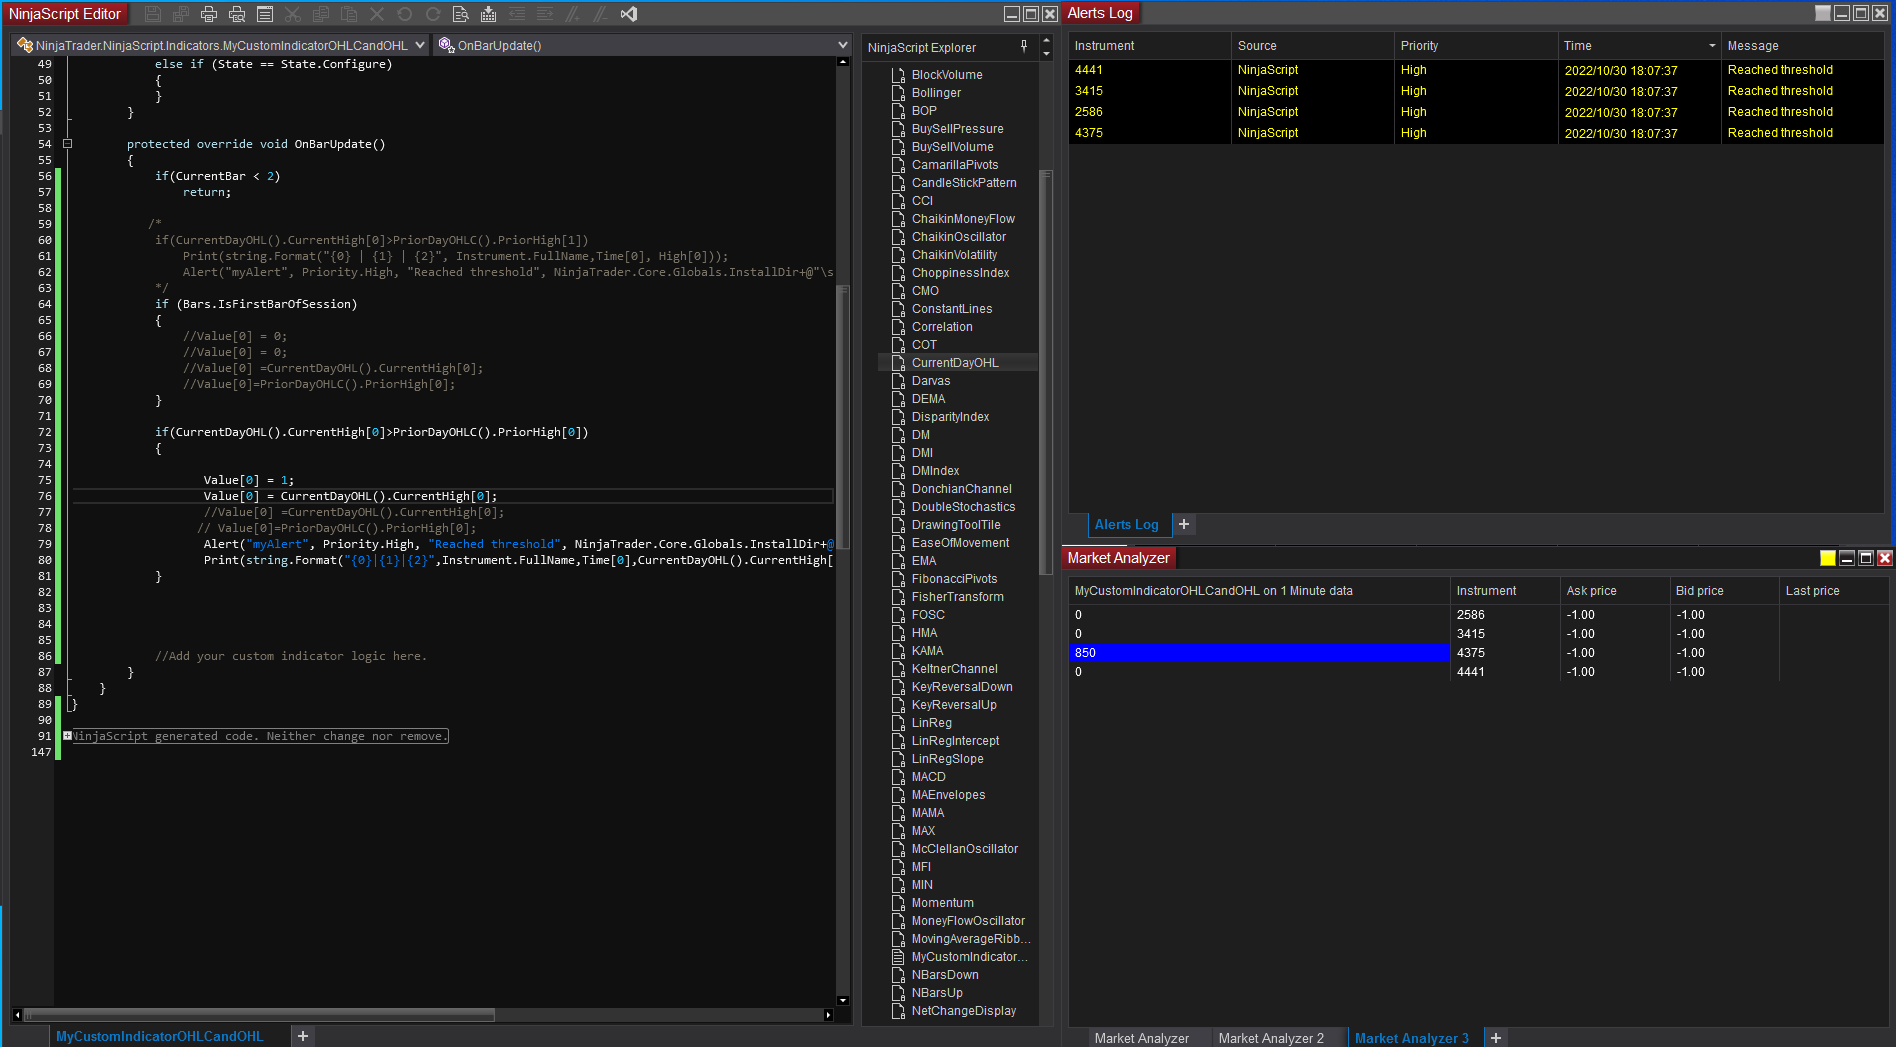Collapse the OnBarUpdate code block at line 54
Screen dimensions: 1896x1047
click(x=68, y=144)
